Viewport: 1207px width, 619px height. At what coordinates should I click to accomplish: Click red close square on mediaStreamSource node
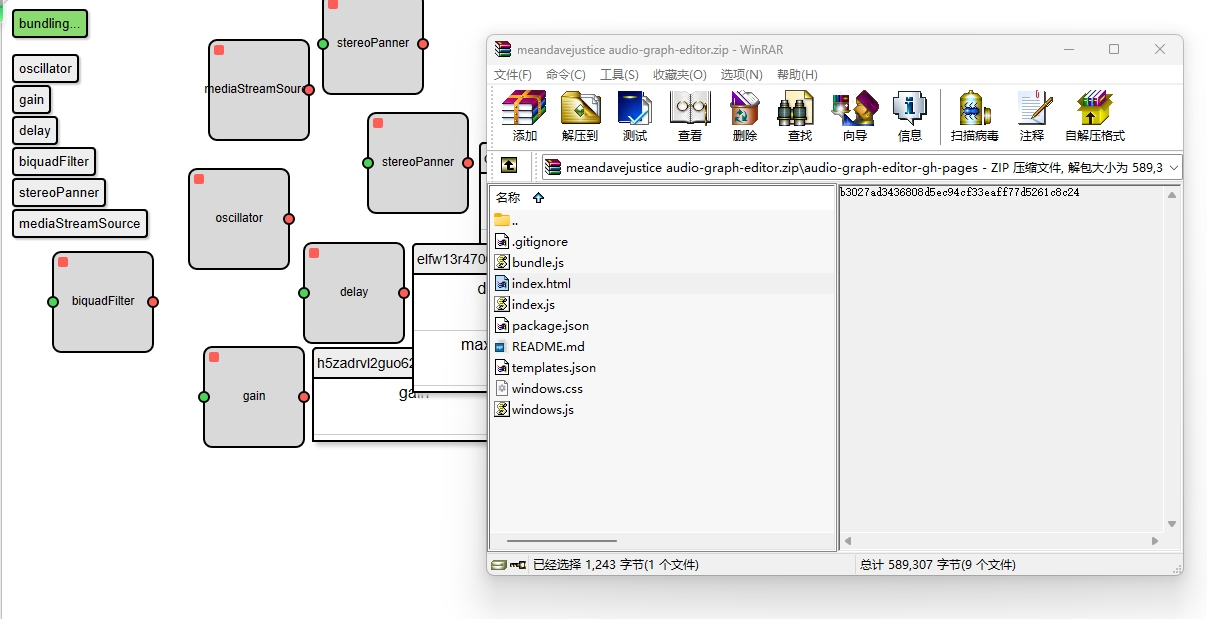click(x=219, y=50)
